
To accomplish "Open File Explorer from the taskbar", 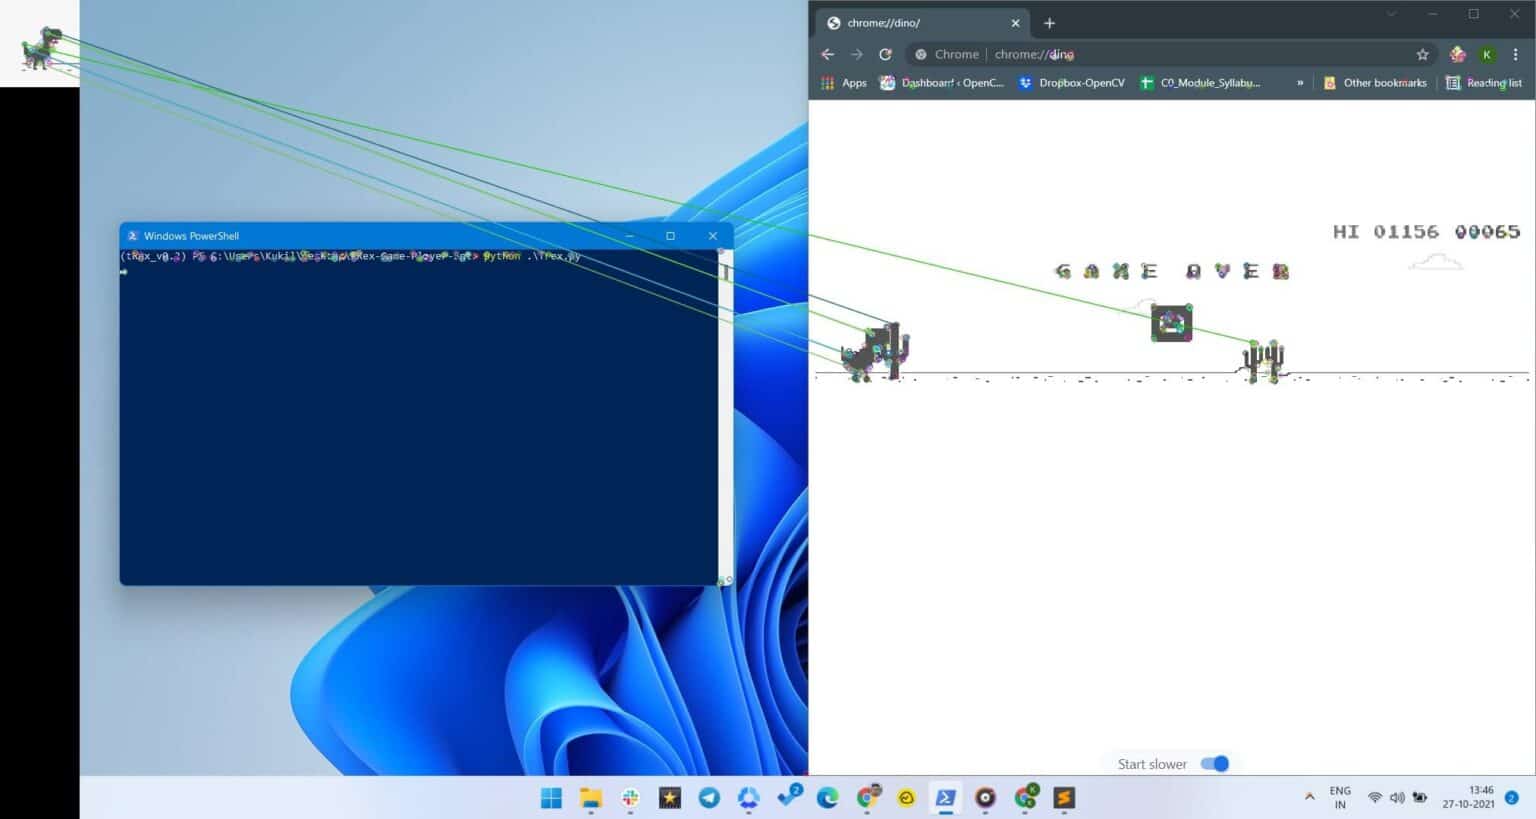I will tap(591, 797).
